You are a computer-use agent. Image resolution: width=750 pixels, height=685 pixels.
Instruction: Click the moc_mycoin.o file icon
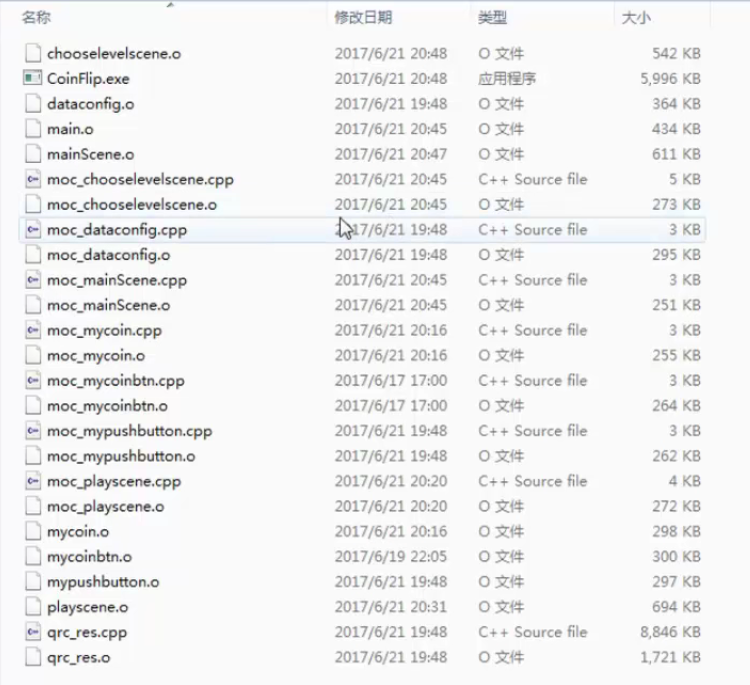coord(33,355)
